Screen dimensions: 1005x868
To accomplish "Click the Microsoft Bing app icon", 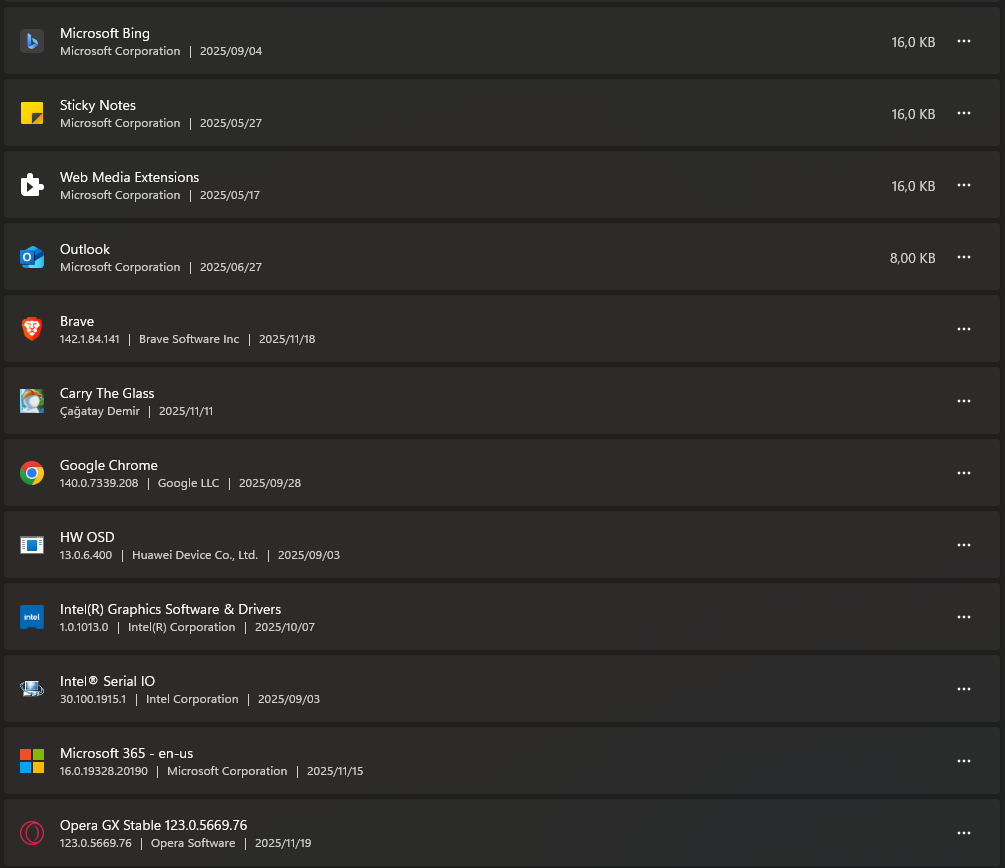I will pos(32,41).
